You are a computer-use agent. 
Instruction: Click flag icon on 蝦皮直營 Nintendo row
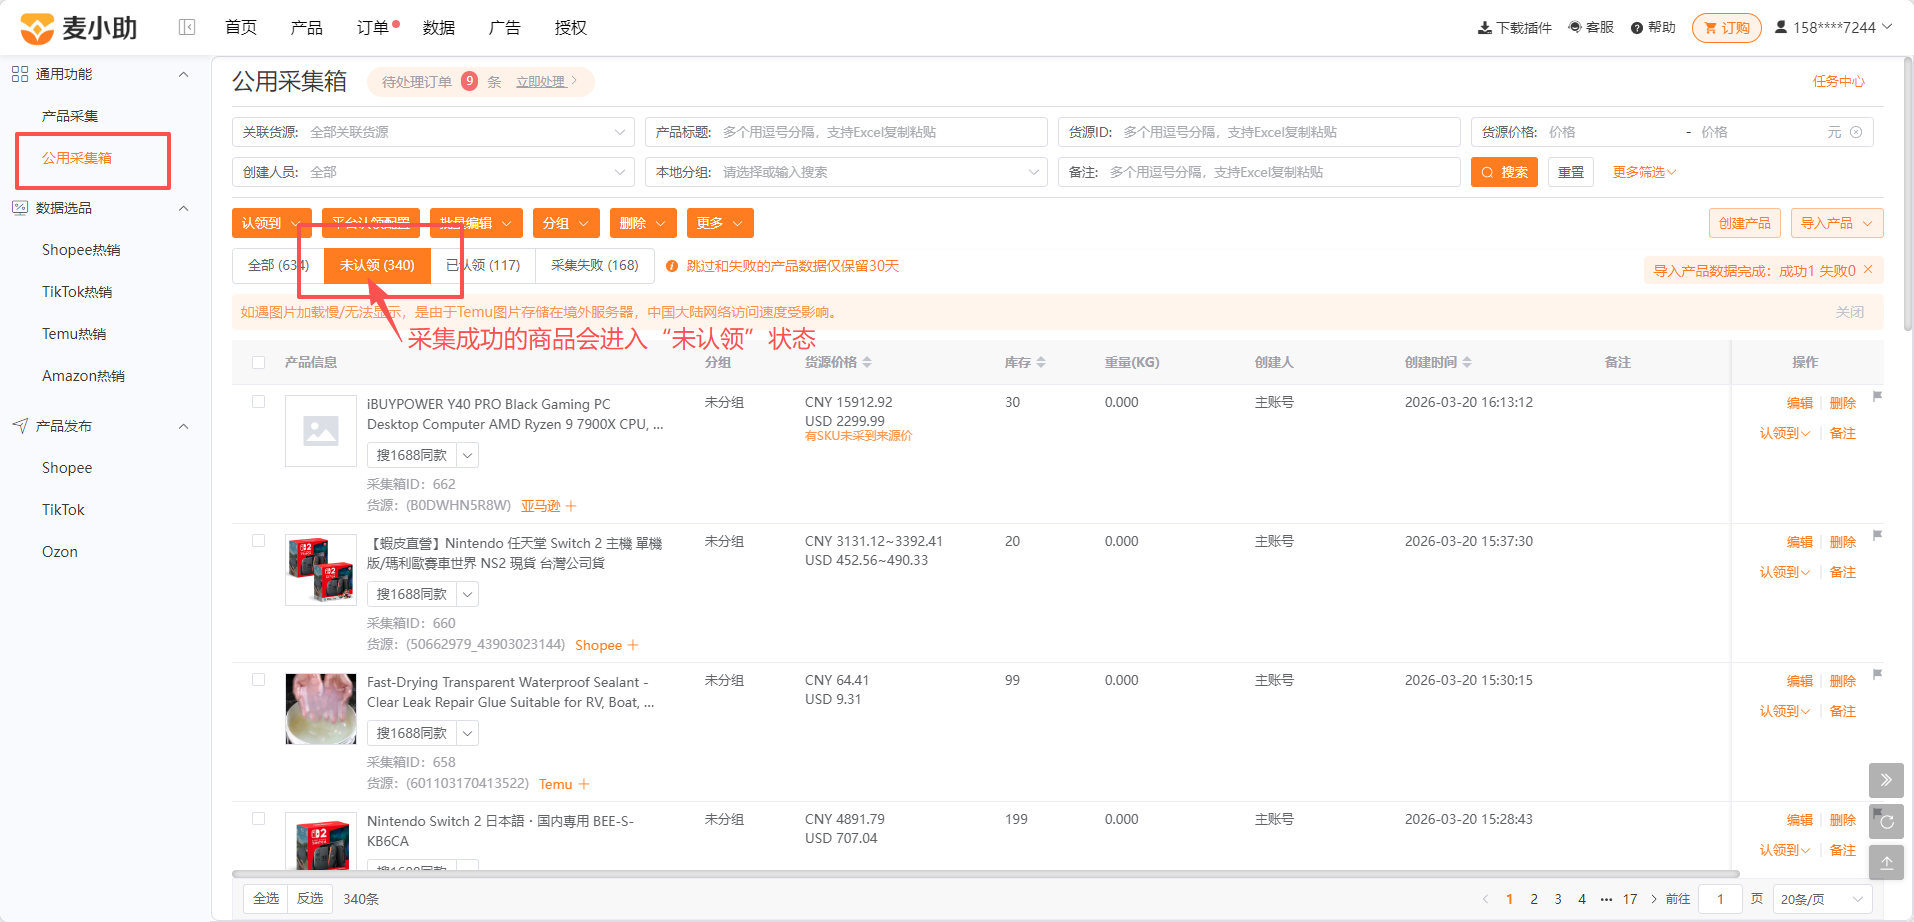[x=1877, y=535]
